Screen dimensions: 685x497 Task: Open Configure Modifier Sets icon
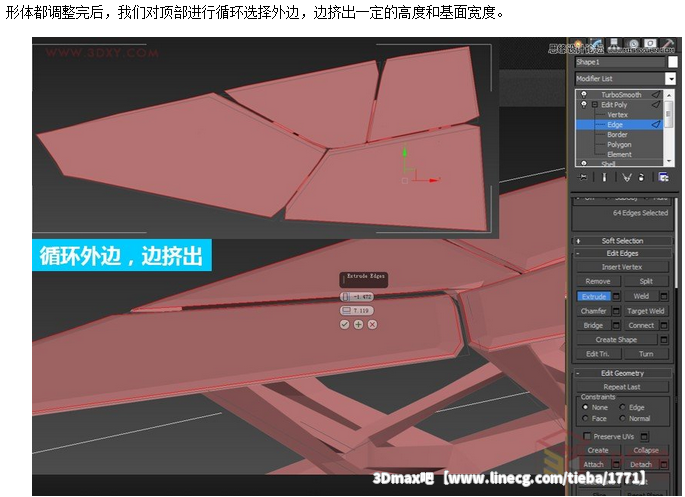coord(663,177)
